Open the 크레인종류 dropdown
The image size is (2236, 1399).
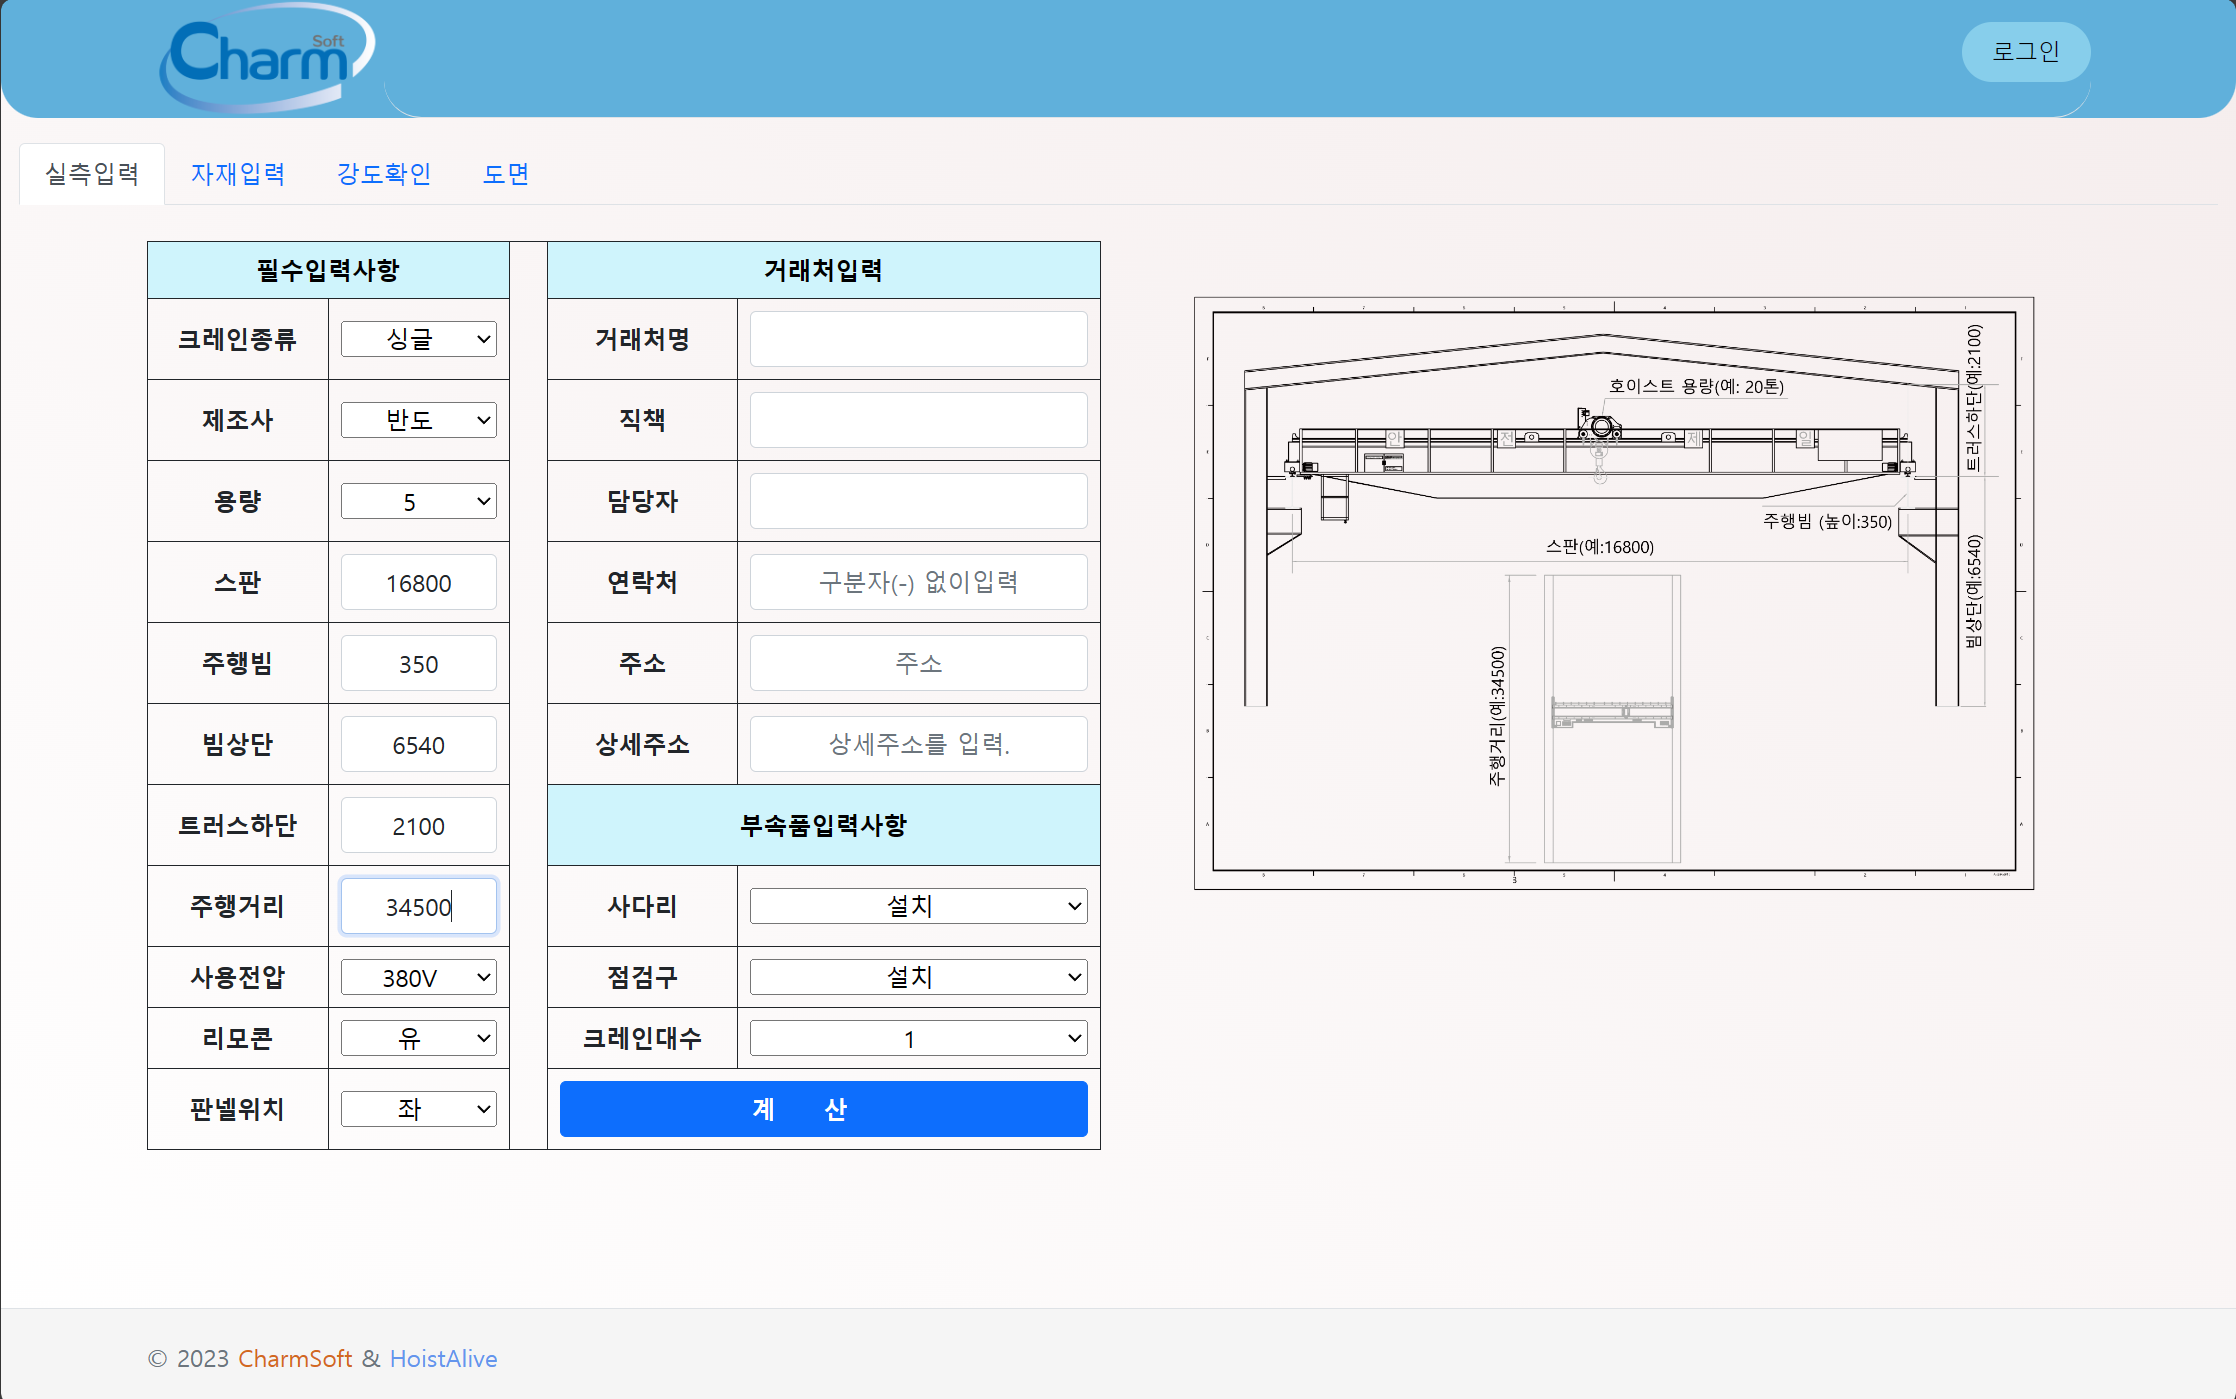pyautogui.click(x=418, y=339)
